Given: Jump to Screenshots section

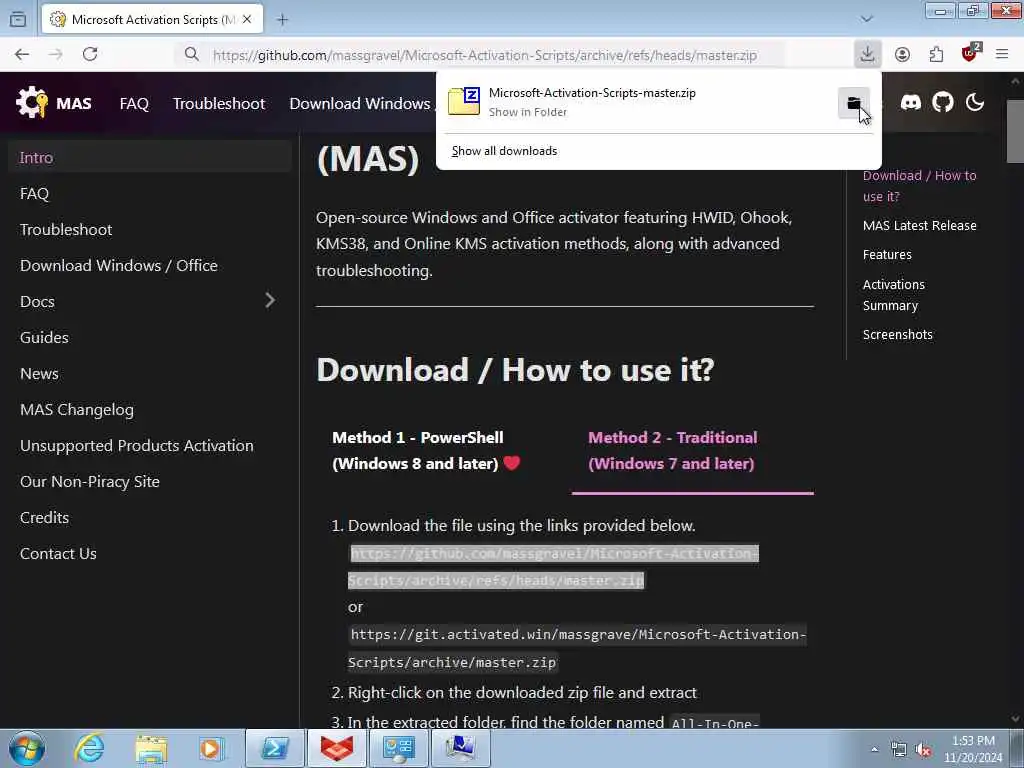Looking at the screenshot, I should (x=897, y=334).
